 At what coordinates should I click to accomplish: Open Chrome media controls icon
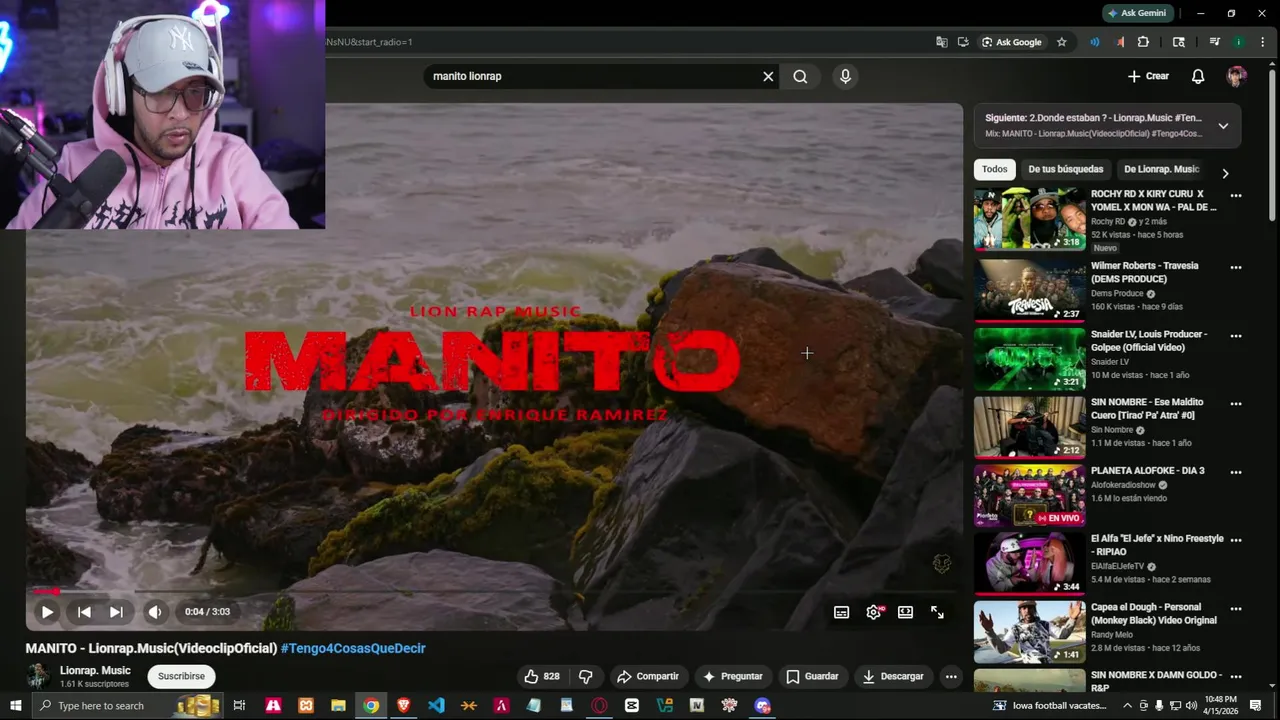(x=1215, y=42)
